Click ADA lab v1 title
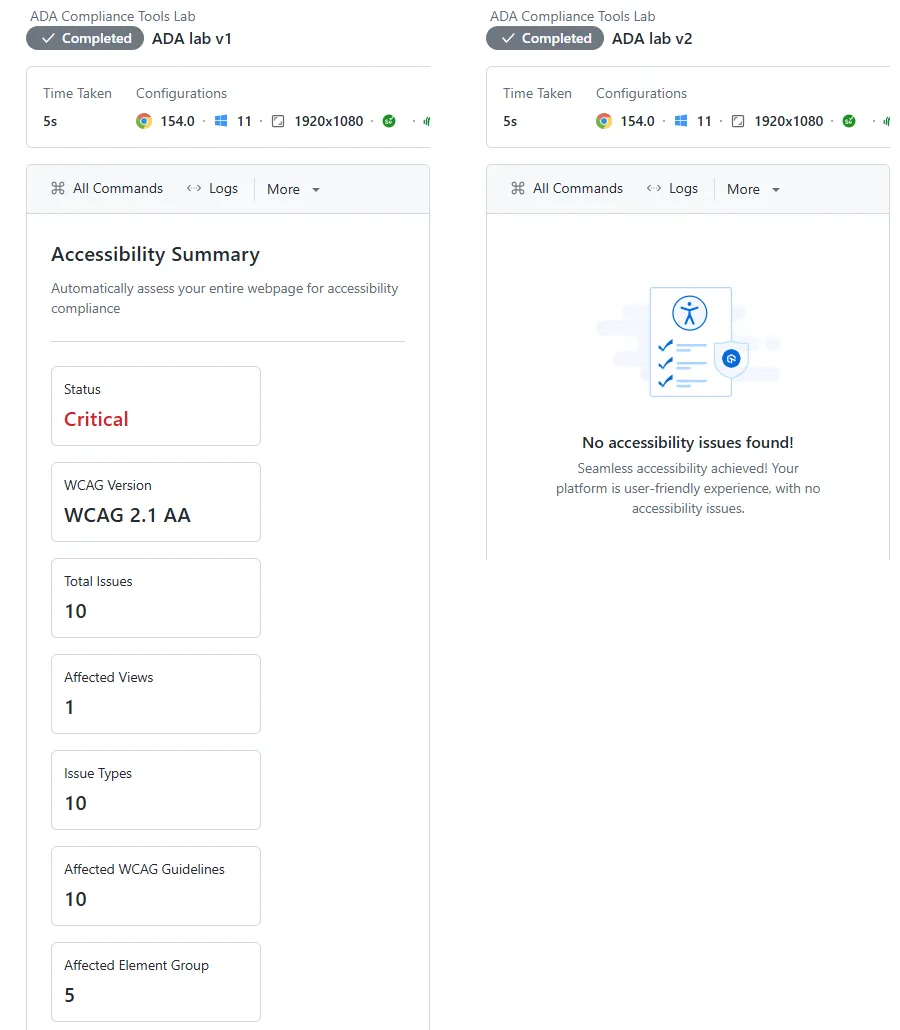This screenshot has height=1030, width=900. pos(192,39)
